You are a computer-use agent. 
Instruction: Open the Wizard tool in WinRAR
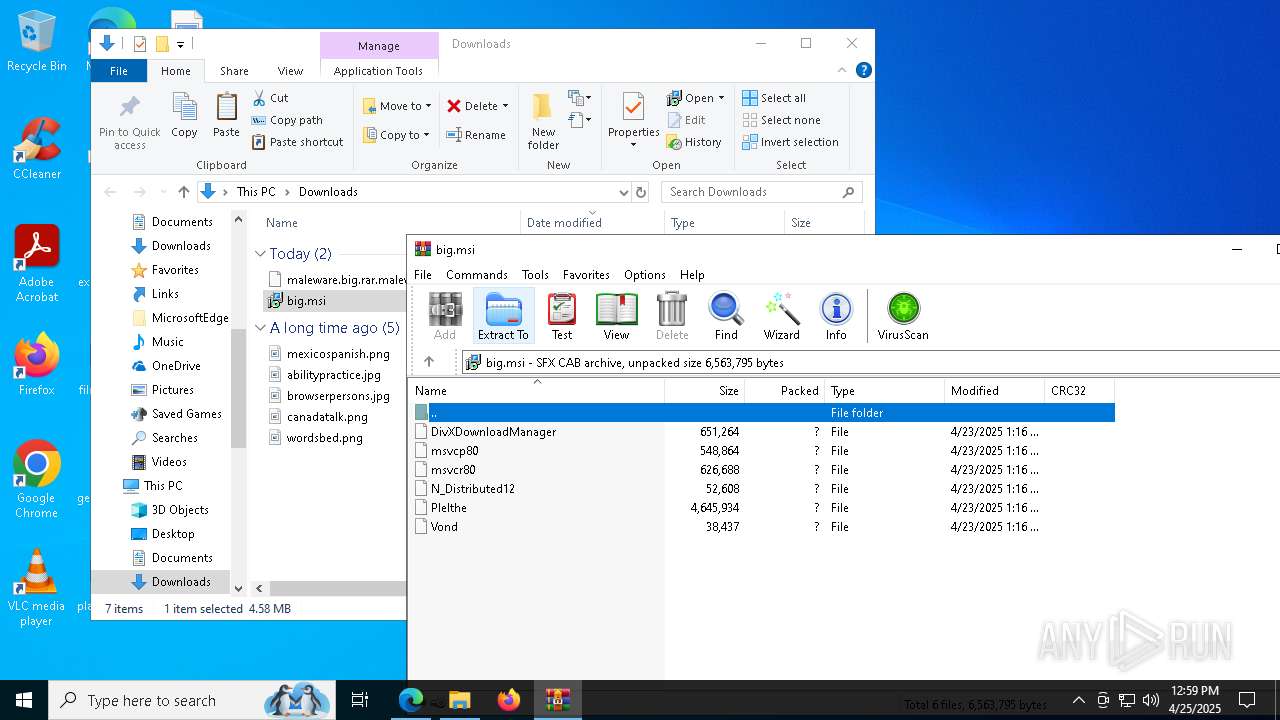pos(781,316)
